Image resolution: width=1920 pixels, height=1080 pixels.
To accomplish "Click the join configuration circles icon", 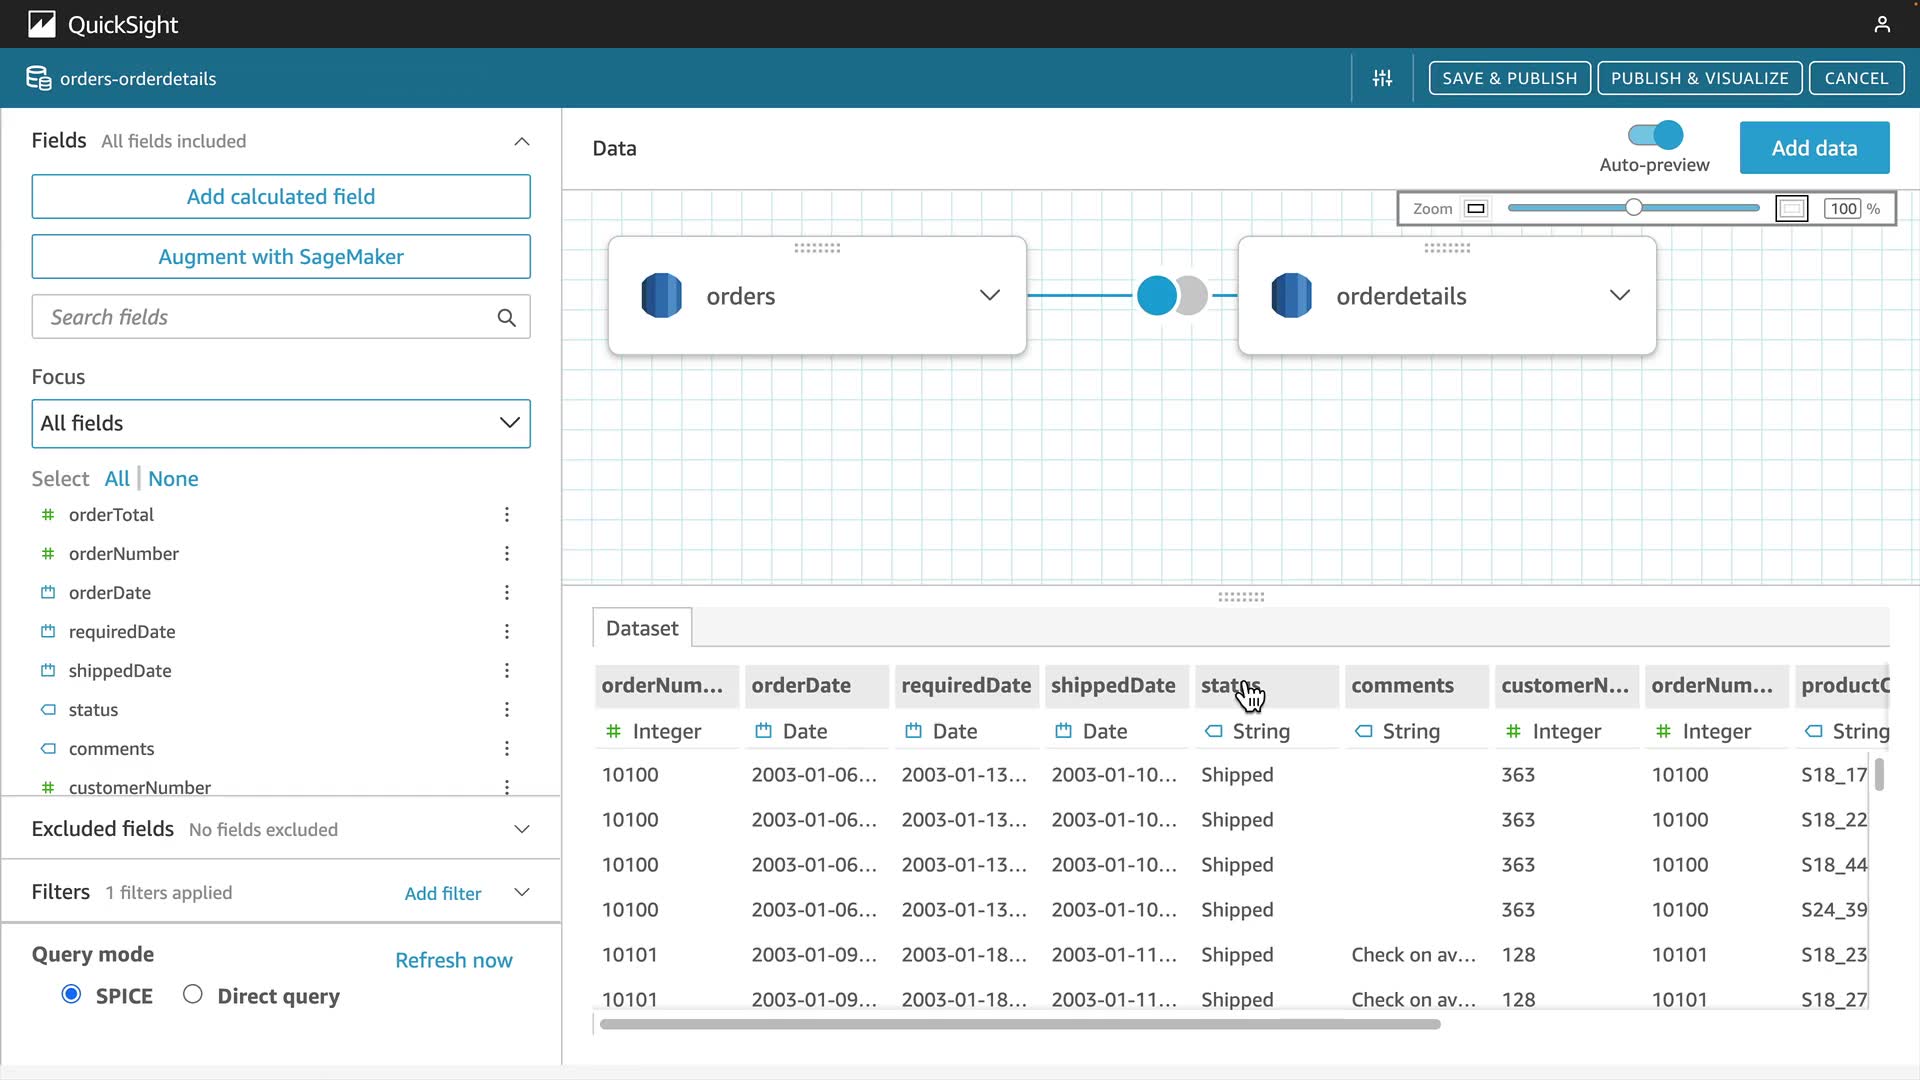I will coord(1171,296).
